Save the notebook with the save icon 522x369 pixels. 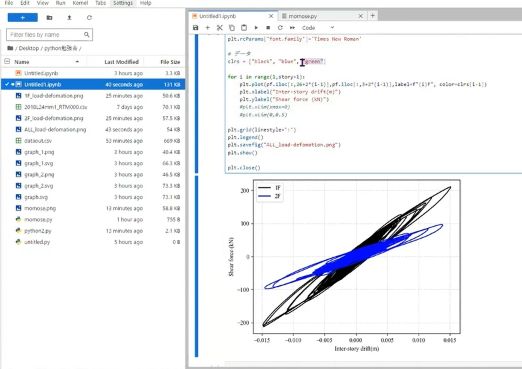(x=196, y=28)
